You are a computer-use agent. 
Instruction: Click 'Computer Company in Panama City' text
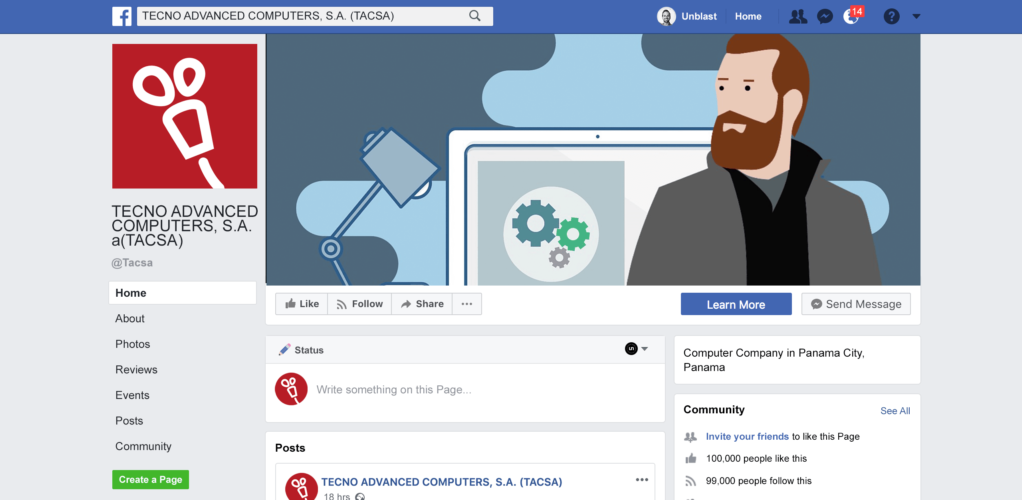click(774, 360)
